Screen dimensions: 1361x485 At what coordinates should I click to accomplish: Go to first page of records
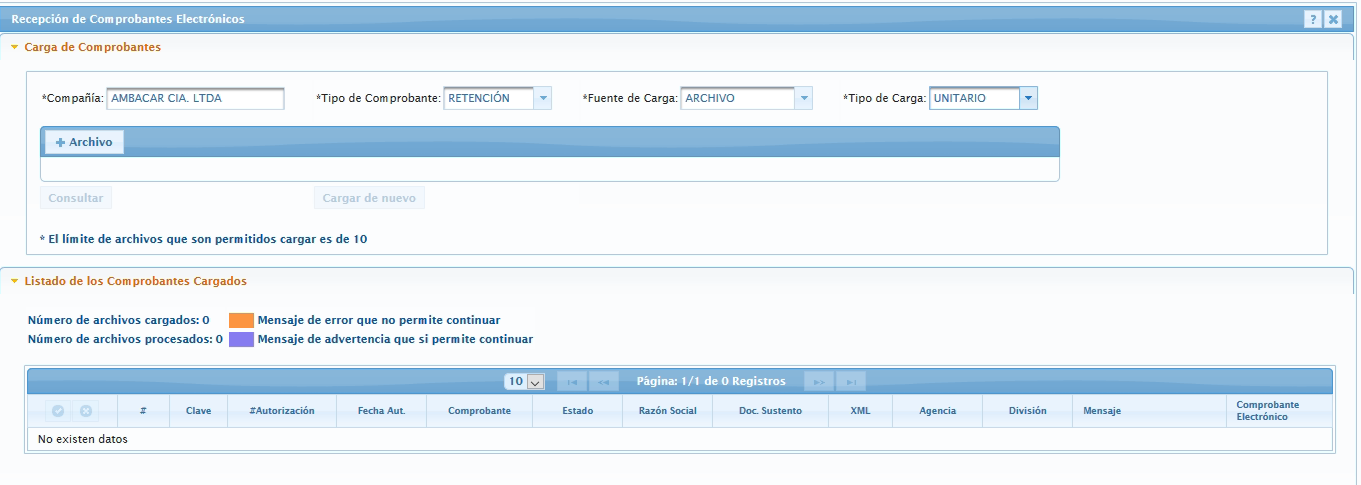572,382
